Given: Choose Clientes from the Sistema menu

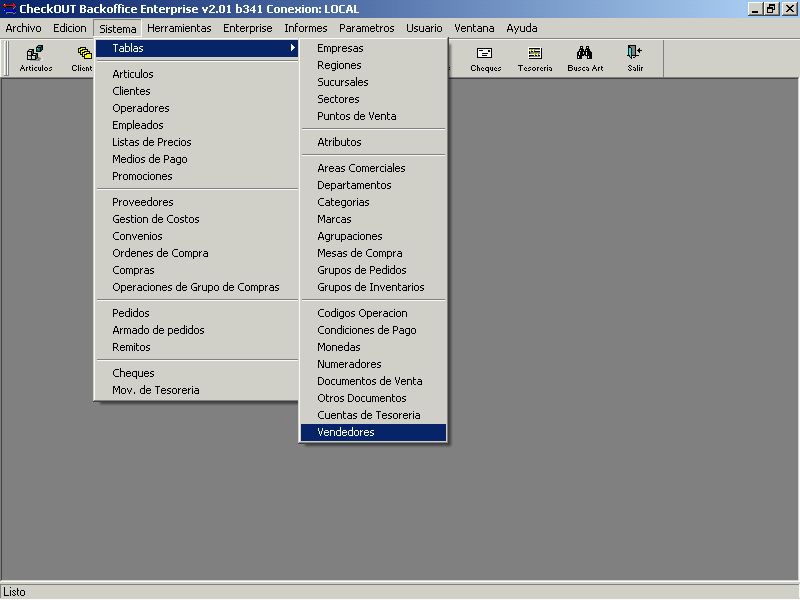Looking at the screenshot, I should click(197, 91).
